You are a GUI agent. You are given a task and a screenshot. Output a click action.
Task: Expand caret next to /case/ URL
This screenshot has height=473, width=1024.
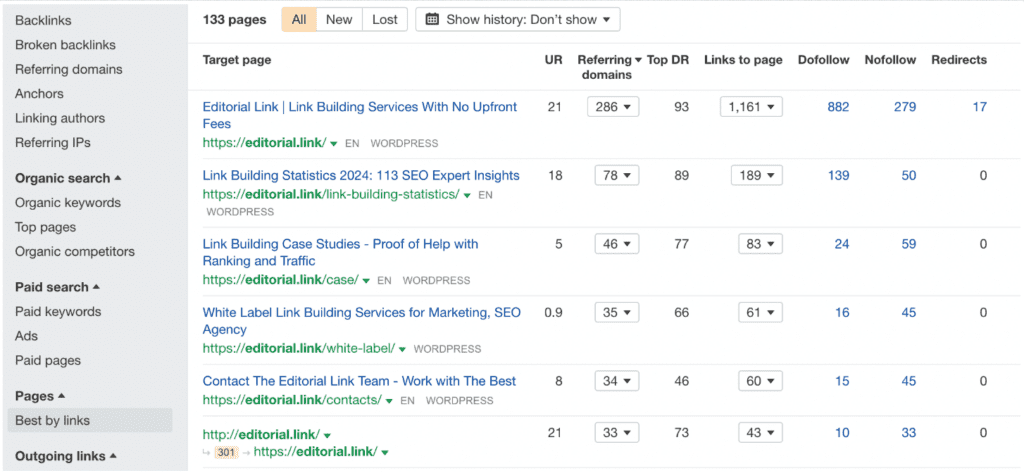pyautogui.click(x=366, y=281)
